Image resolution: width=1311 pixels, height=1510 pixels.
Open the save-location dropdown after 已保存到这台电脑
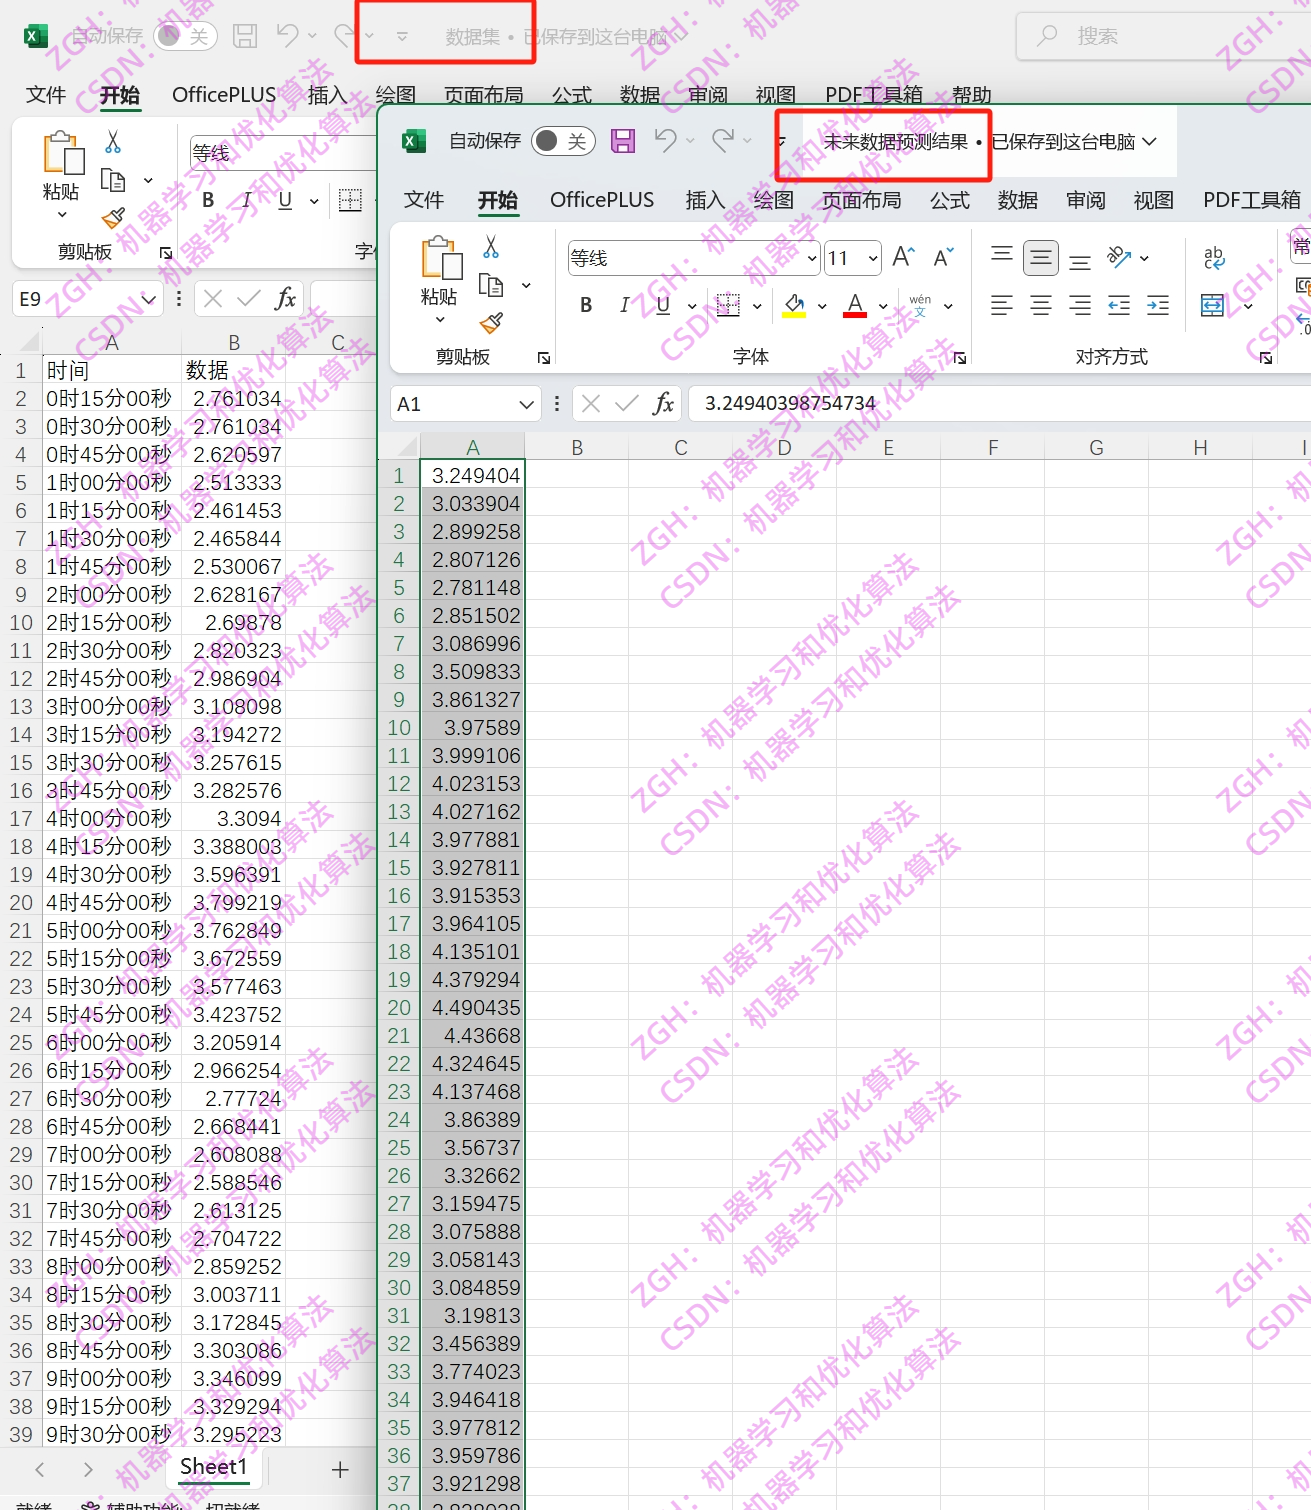(1149, 141)
